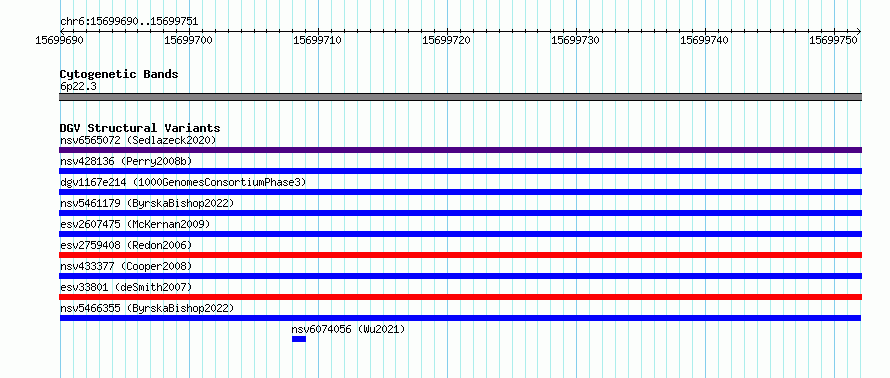The width and height of the screenshot is (890, 378).
Task: Click the blue nsv428136 variant bar
Action: [x=460, y=171]
